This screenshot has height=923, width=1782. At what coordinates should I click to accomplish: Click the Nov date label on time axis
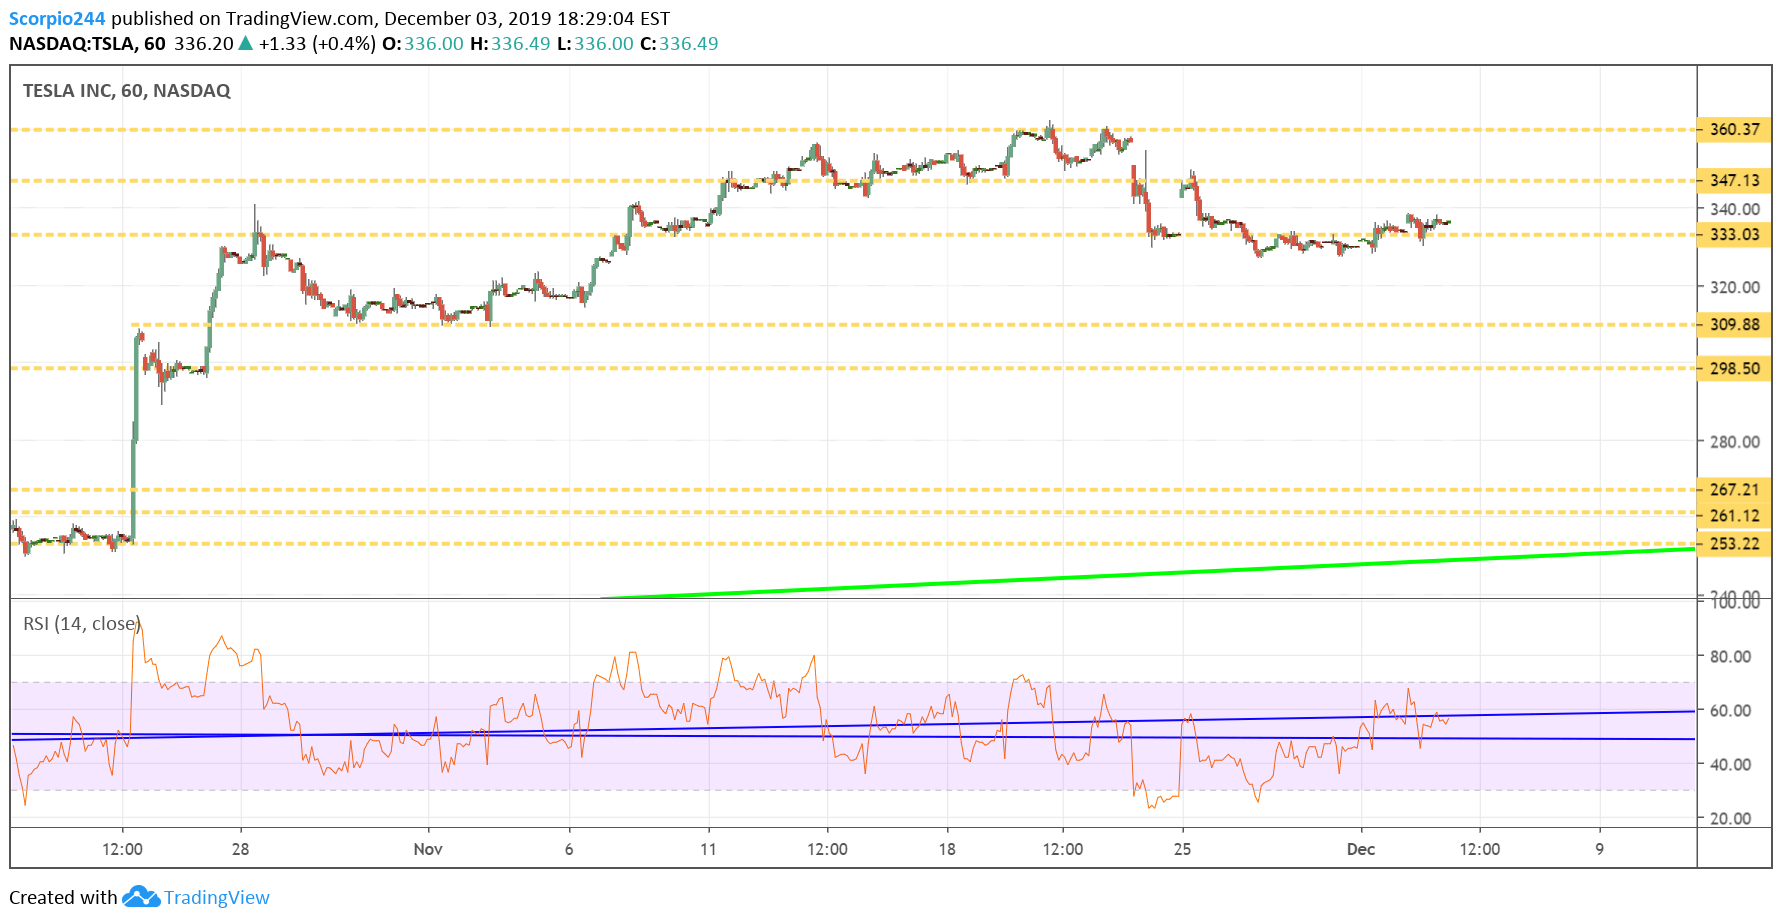(428, 849)
